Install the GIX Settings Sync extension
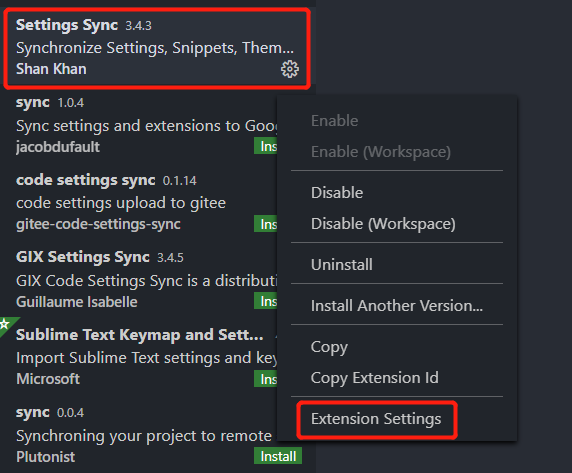 tap(266, 301)
